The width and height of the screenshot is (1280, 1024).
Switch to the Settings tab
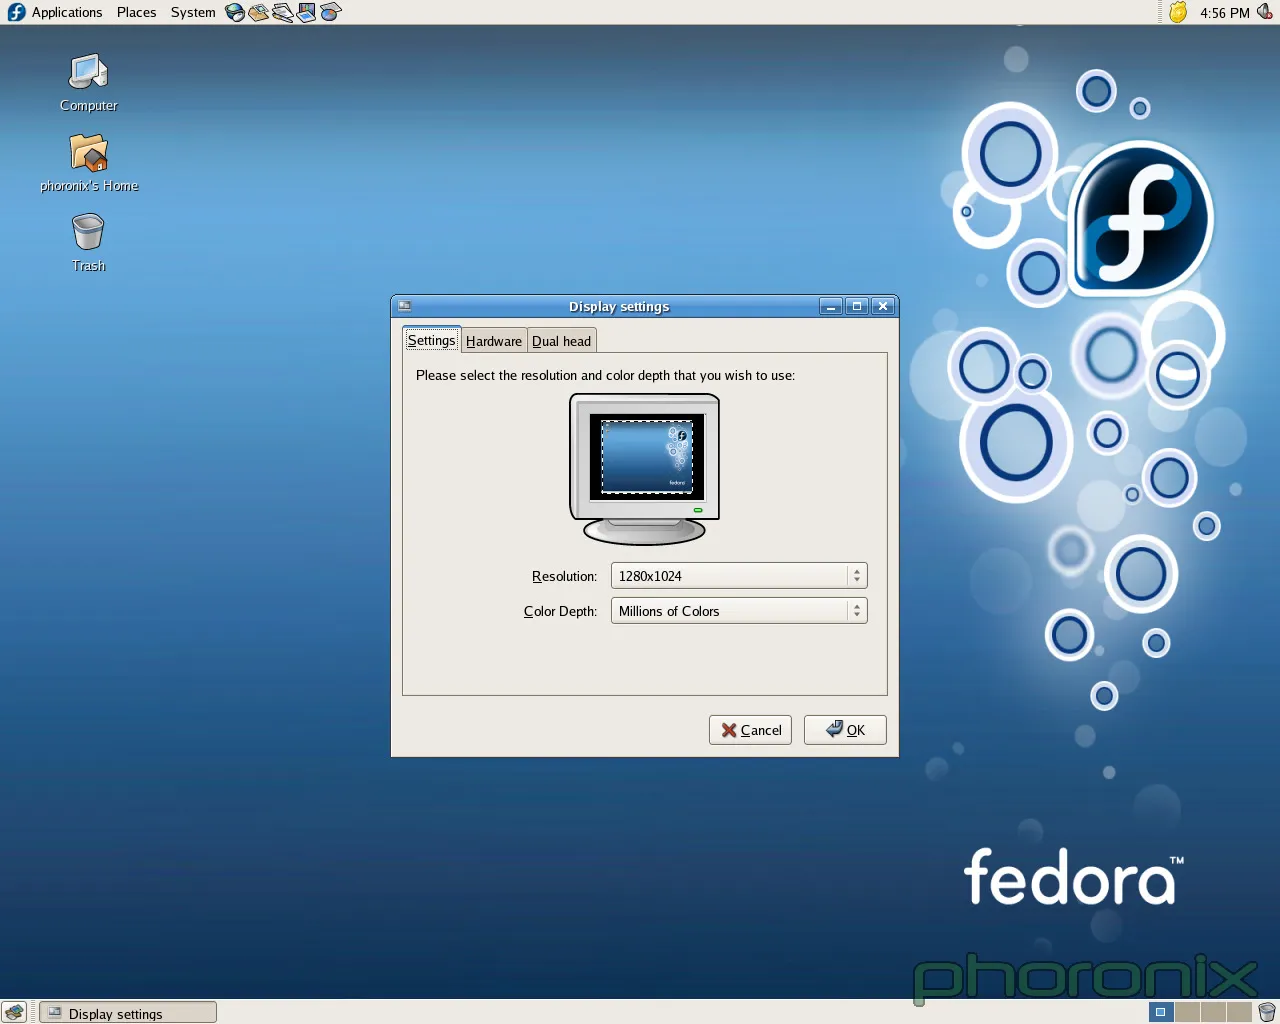pos(431,340)
